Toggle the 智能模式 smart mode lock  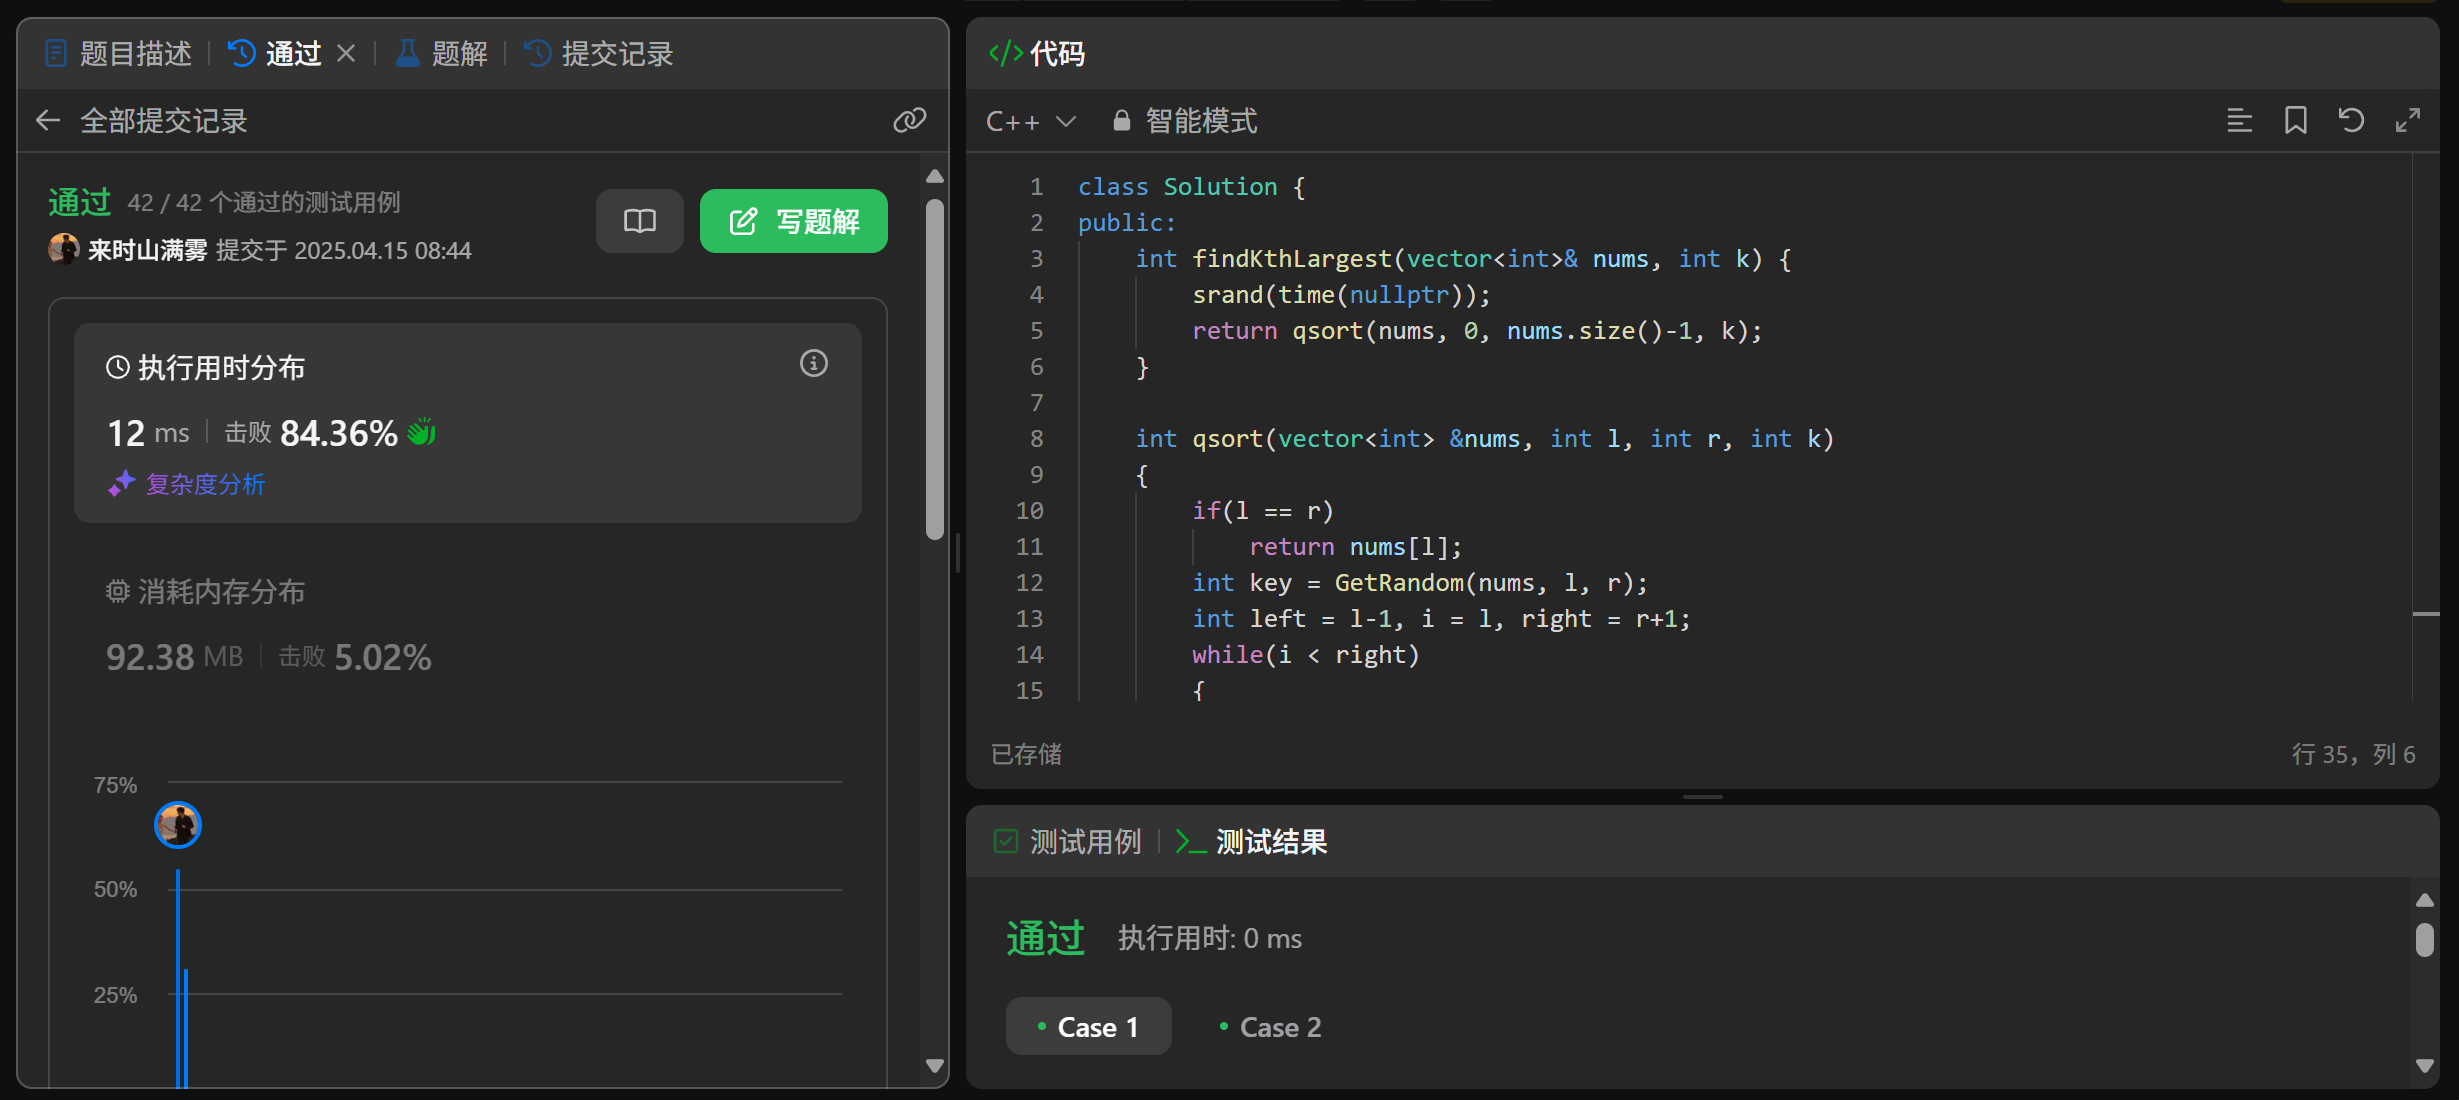(x=1185, y=121)
